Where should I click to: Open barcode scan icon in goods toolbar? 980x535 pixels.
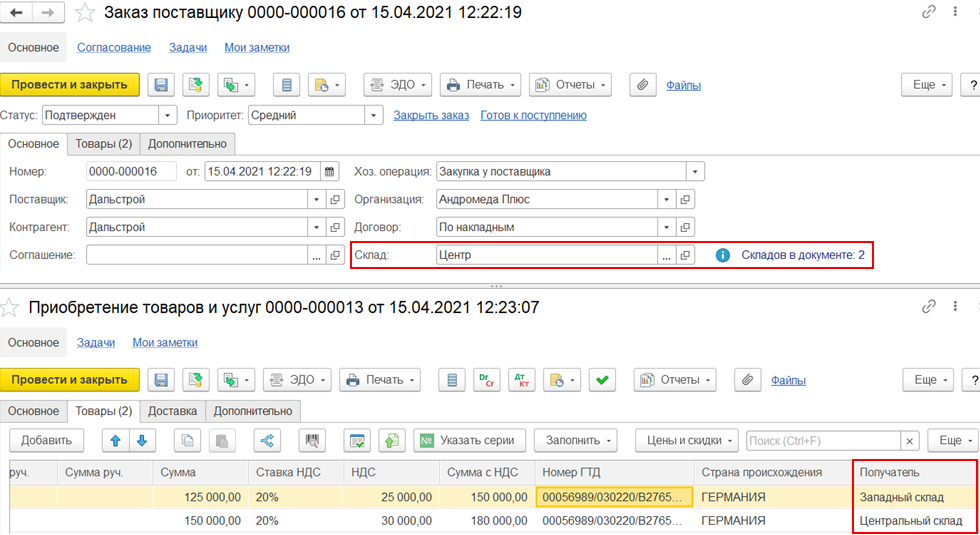[x=312, y=441]
